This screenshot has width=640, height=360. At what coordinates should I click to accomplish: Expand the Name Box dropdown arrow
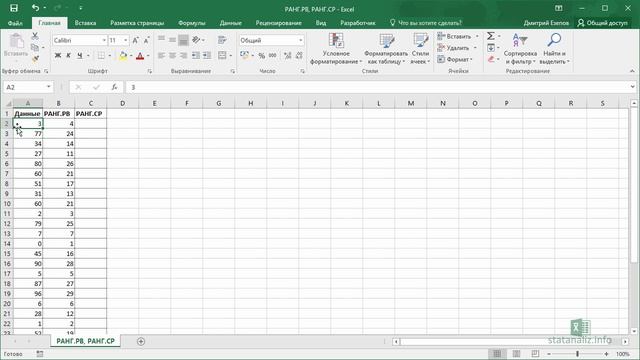tap(49, 87)
